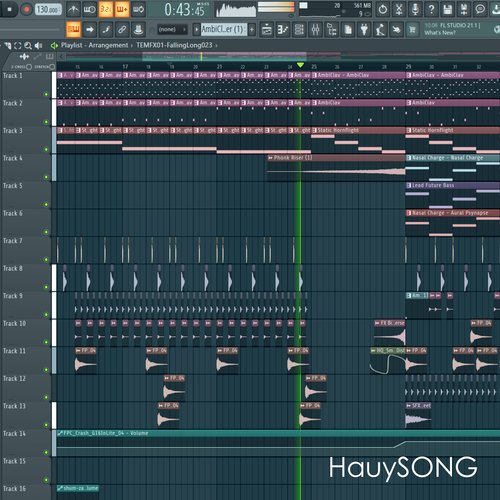
Task: Click the tempo field showing 130.000
Action: point(48,9)
